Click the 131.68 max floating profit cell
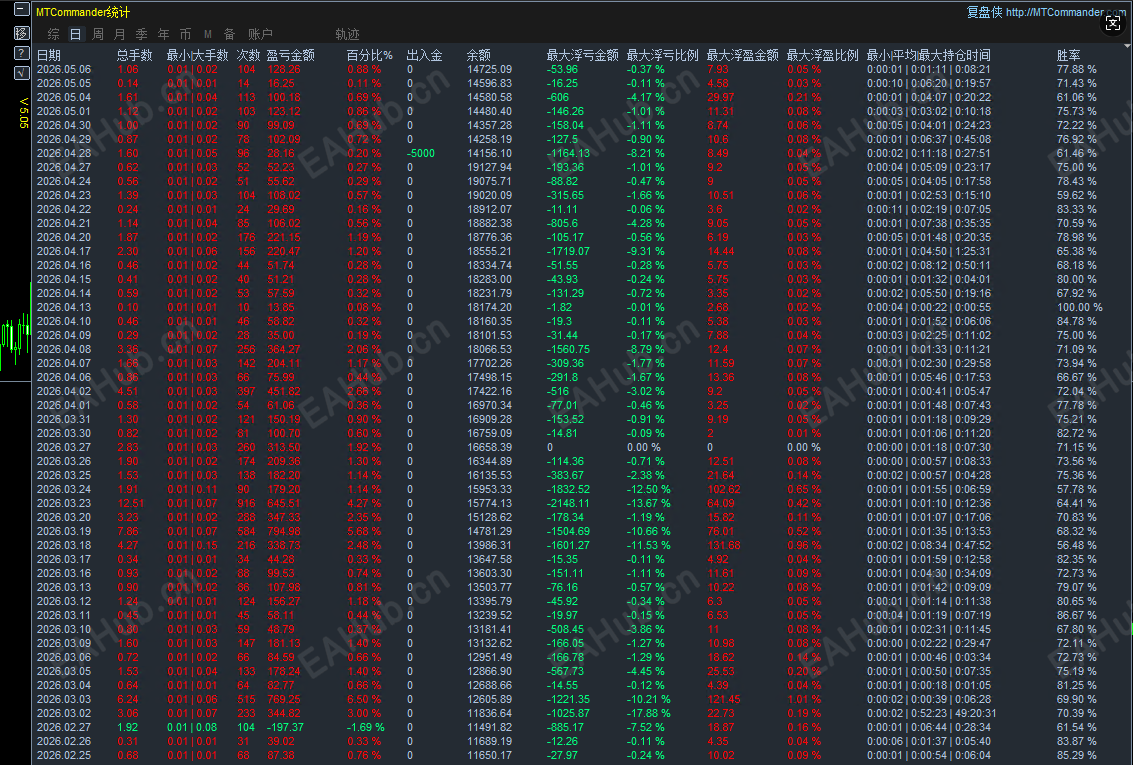The height and width of the screenshot is (766, 1133). [724, 545]
